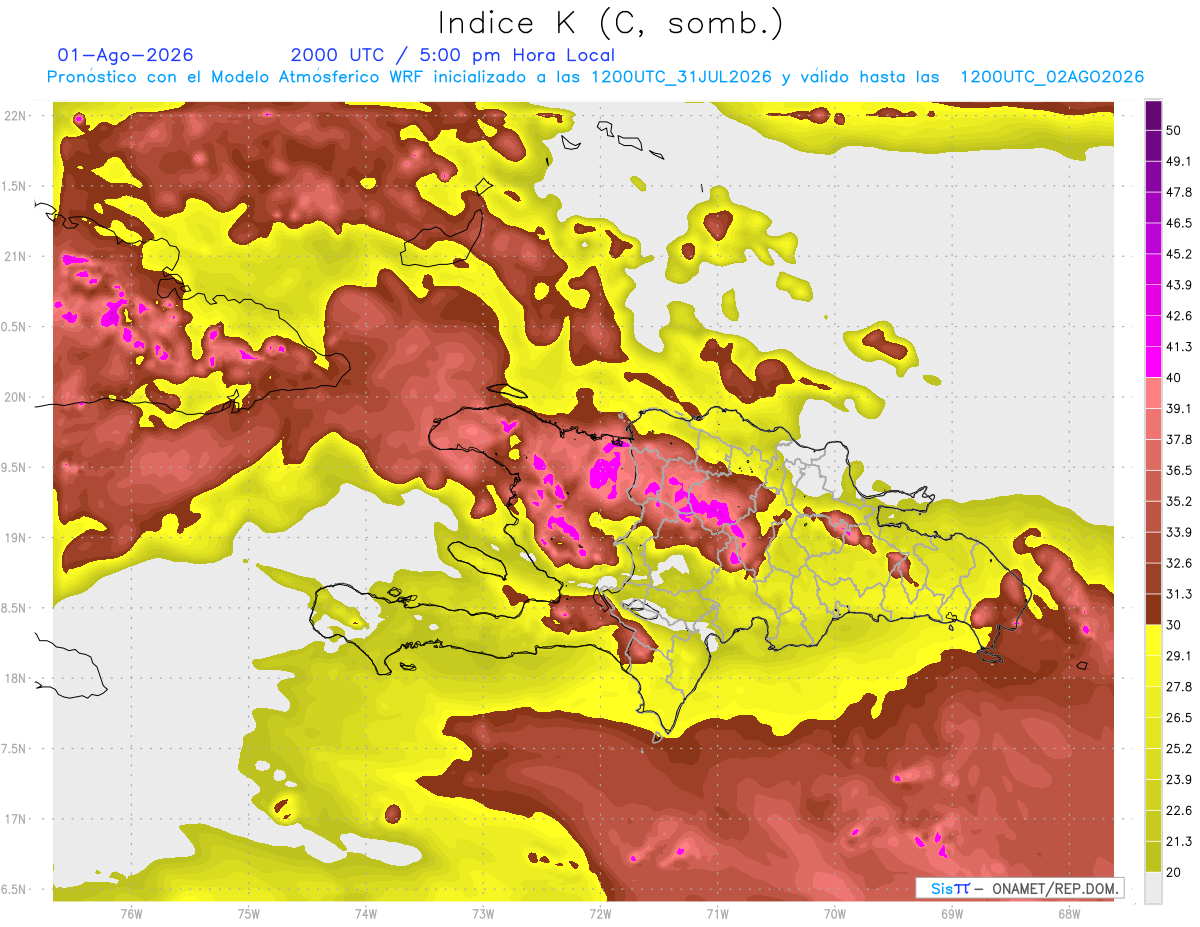Image resolution: width=1200 pixels, height=927 pixels.
Task: Click the '49.1' color scale value
Action: 1178,161
